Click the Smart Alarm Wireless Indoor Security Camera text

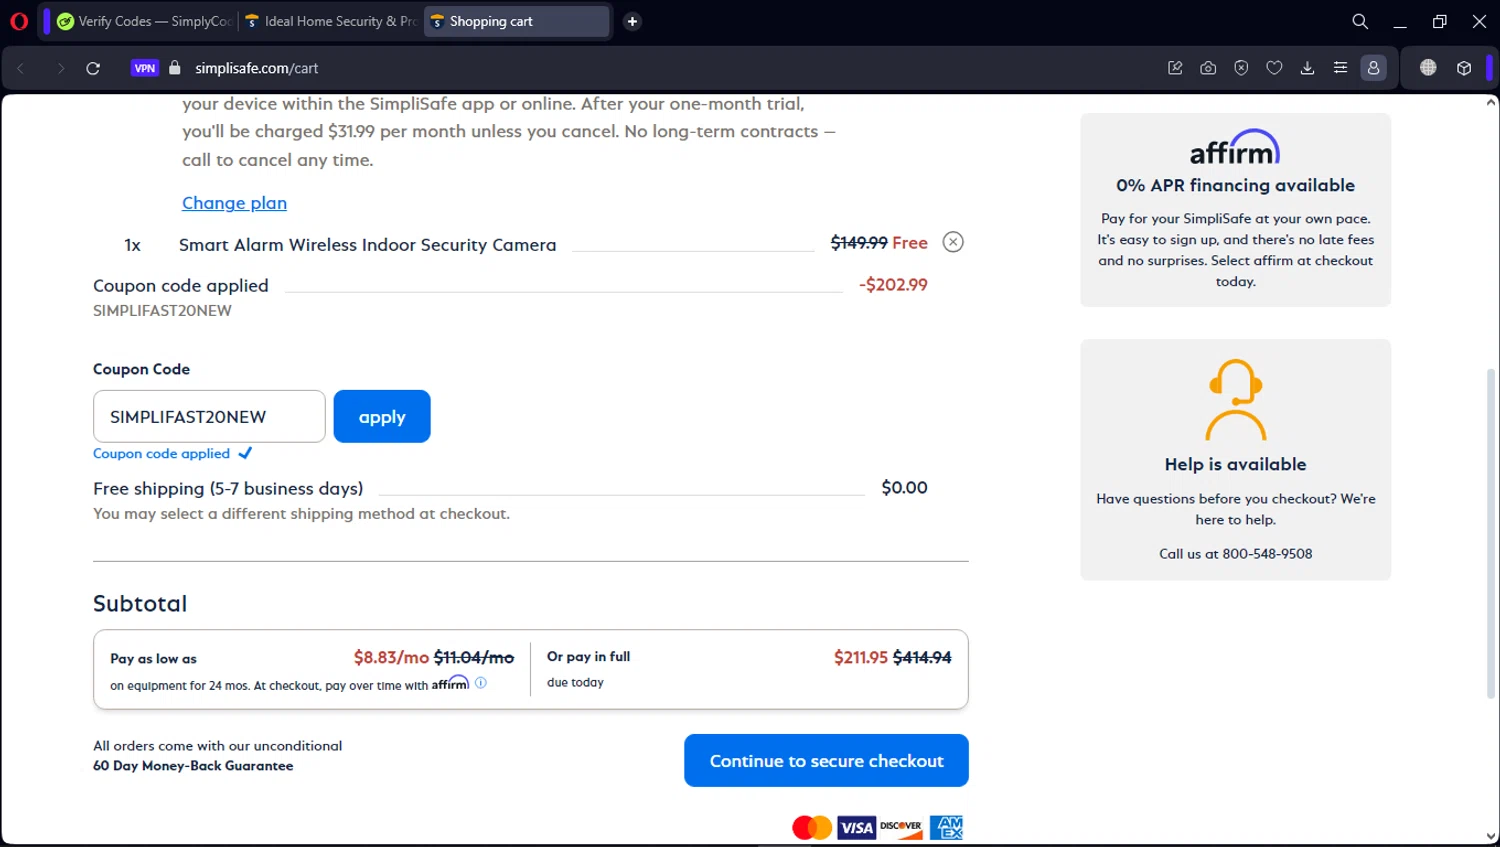point(367,245)
